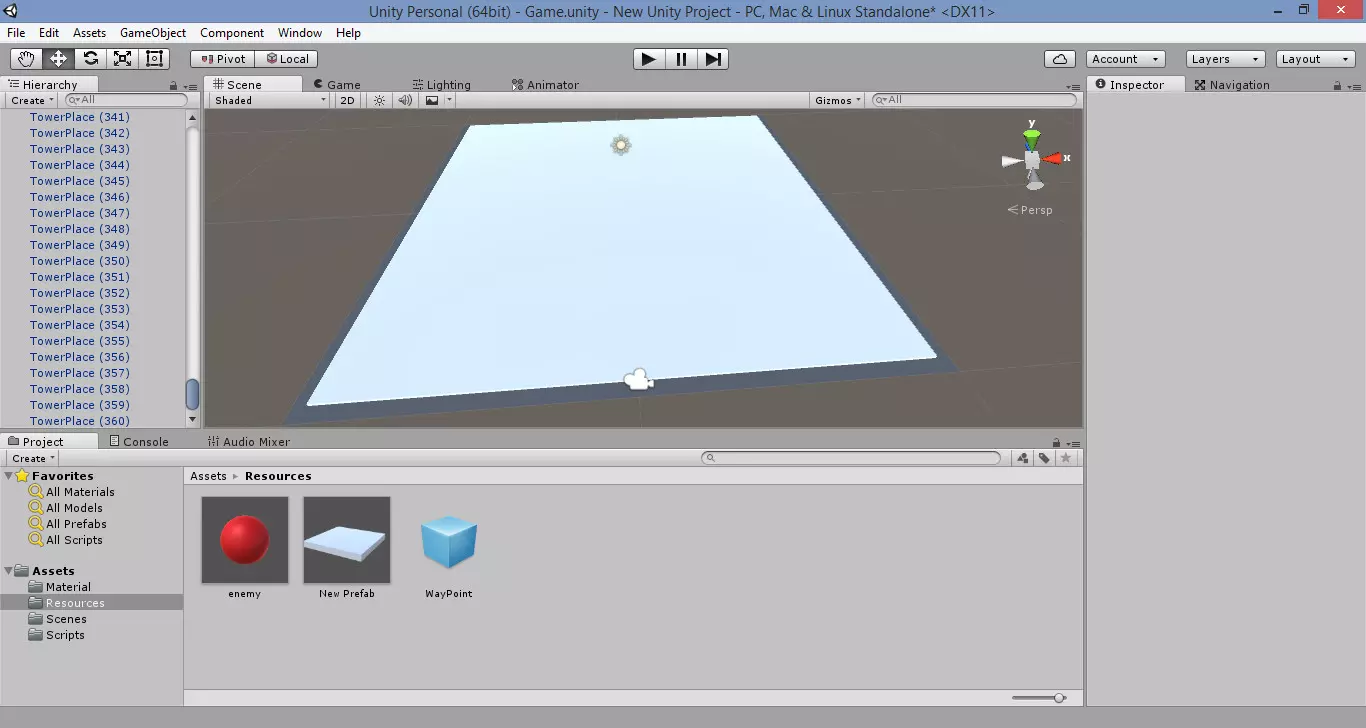Click the Local orientation button
1366x728 pixels.
click(286, 59)
